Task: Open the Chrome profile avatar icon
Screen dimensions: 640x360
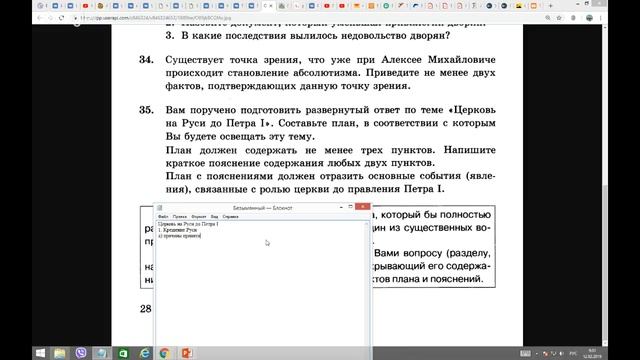Action: (589, 18)
